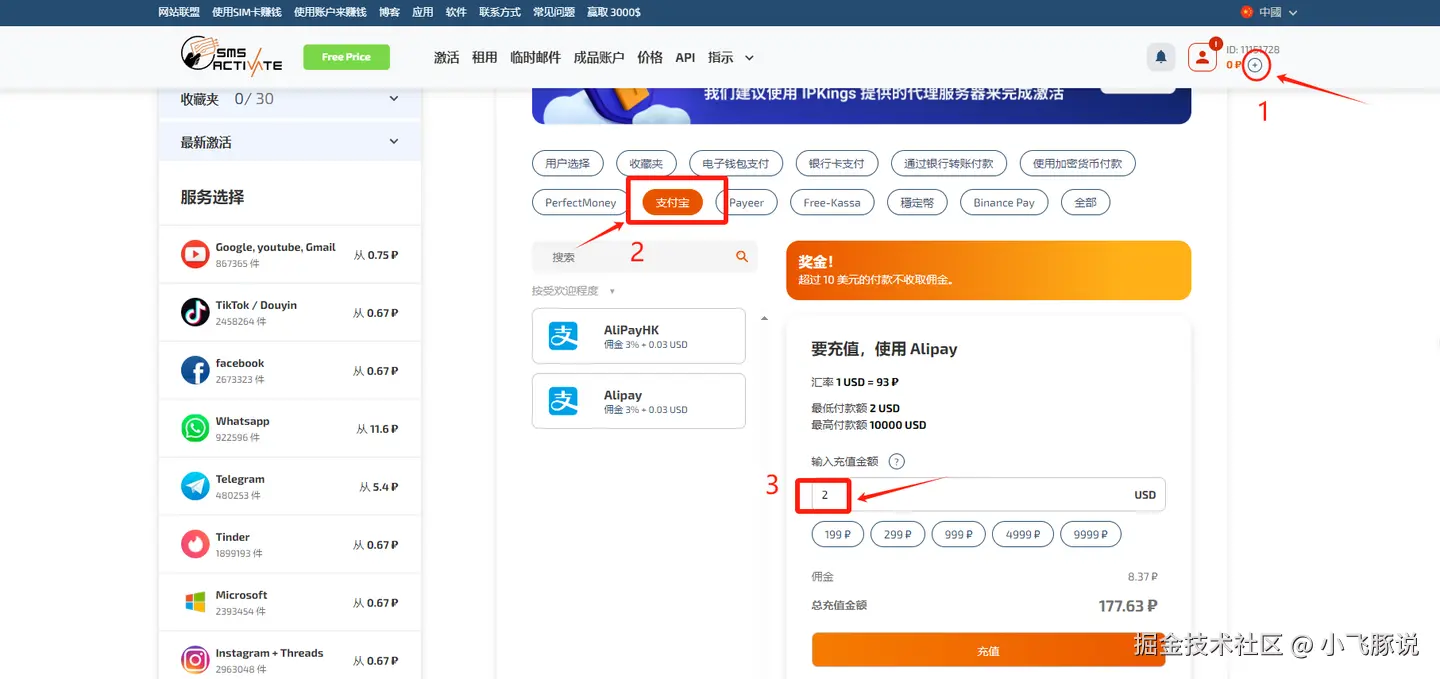
Task: Open the 临时邮件 menu item
Action: click(535, 57)
